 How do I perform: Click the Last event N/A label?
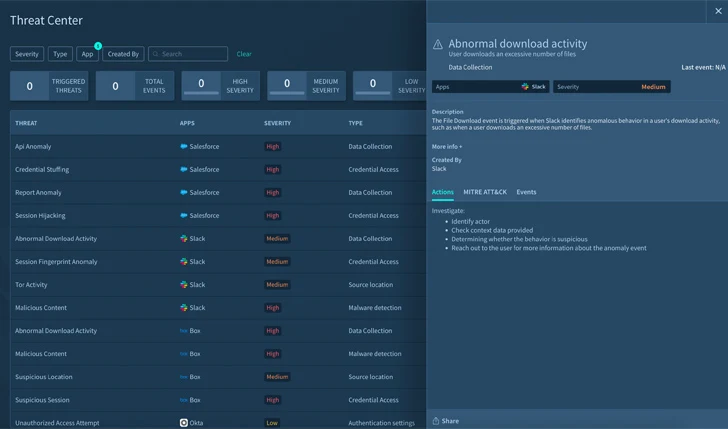[x=703, y=67]
